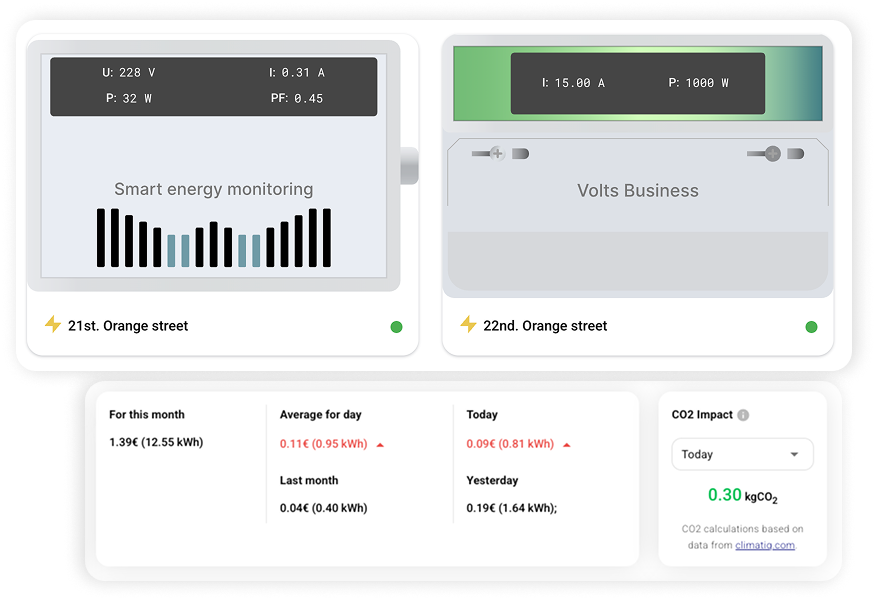
Task: Click the lightning bolt icon beside 21st. Orange street
Action: [52, 326]
